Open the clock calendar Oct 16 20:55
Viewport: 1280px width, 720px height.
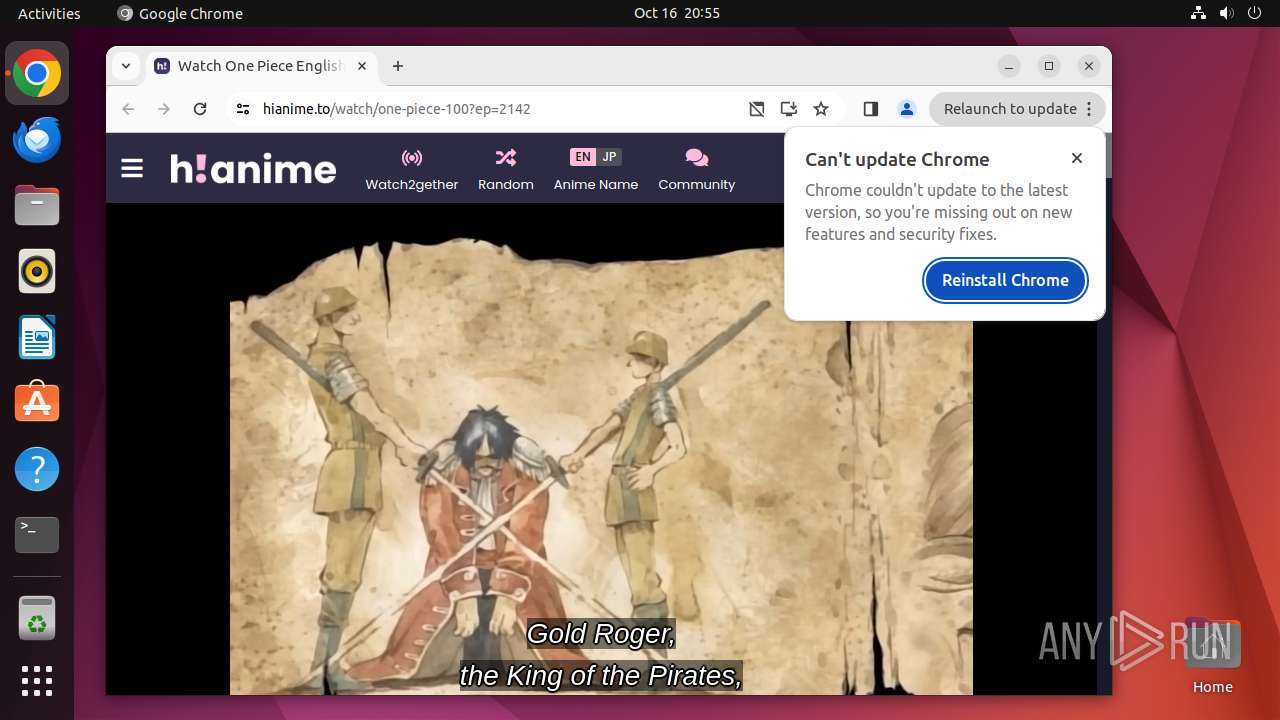point(677,13)
